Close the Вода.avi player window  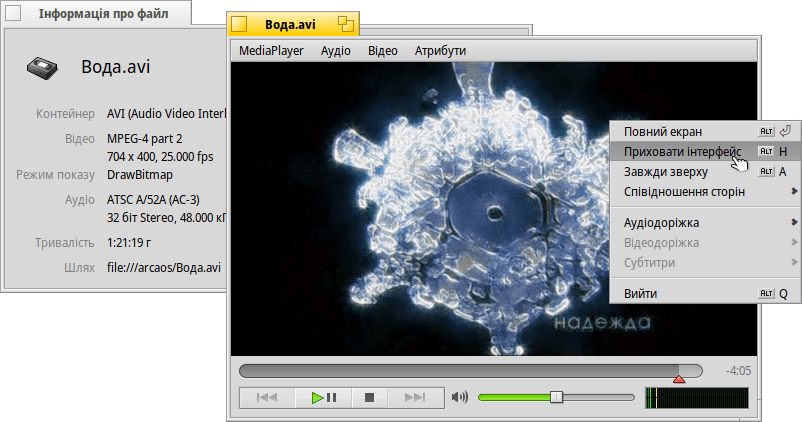click(x=239, y=24)
